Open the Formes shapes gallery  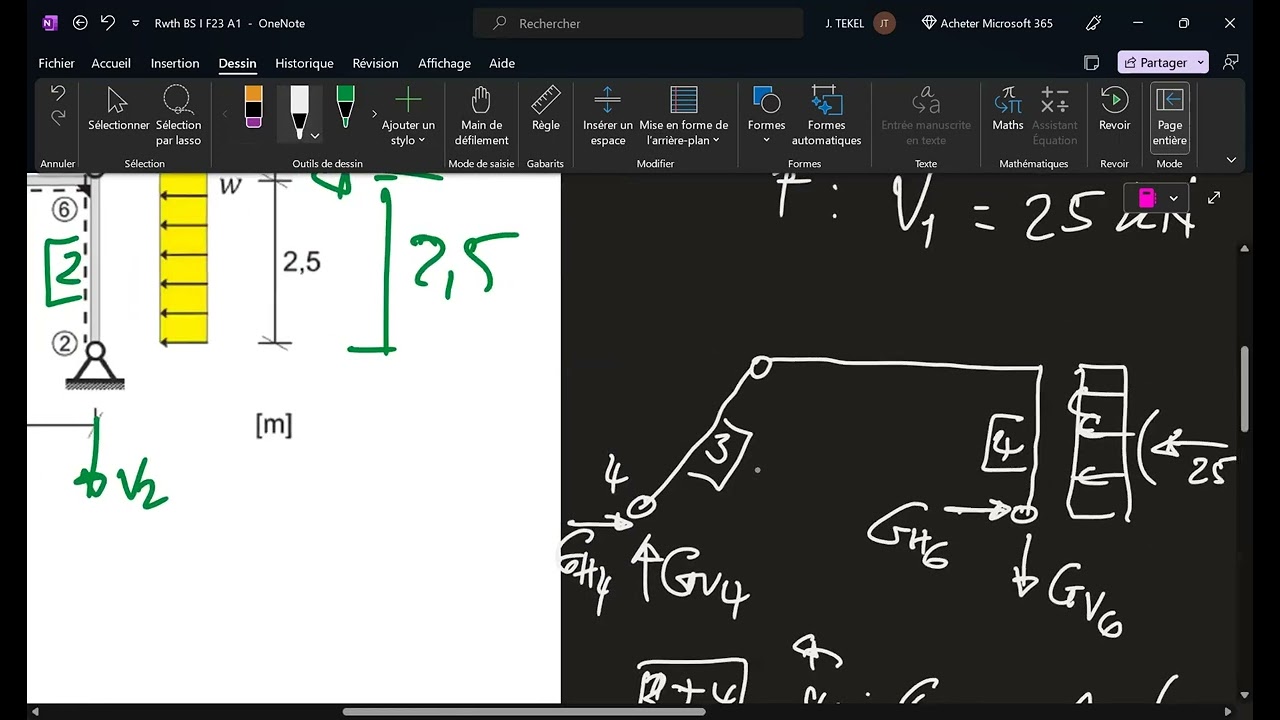tap(767, 117)
